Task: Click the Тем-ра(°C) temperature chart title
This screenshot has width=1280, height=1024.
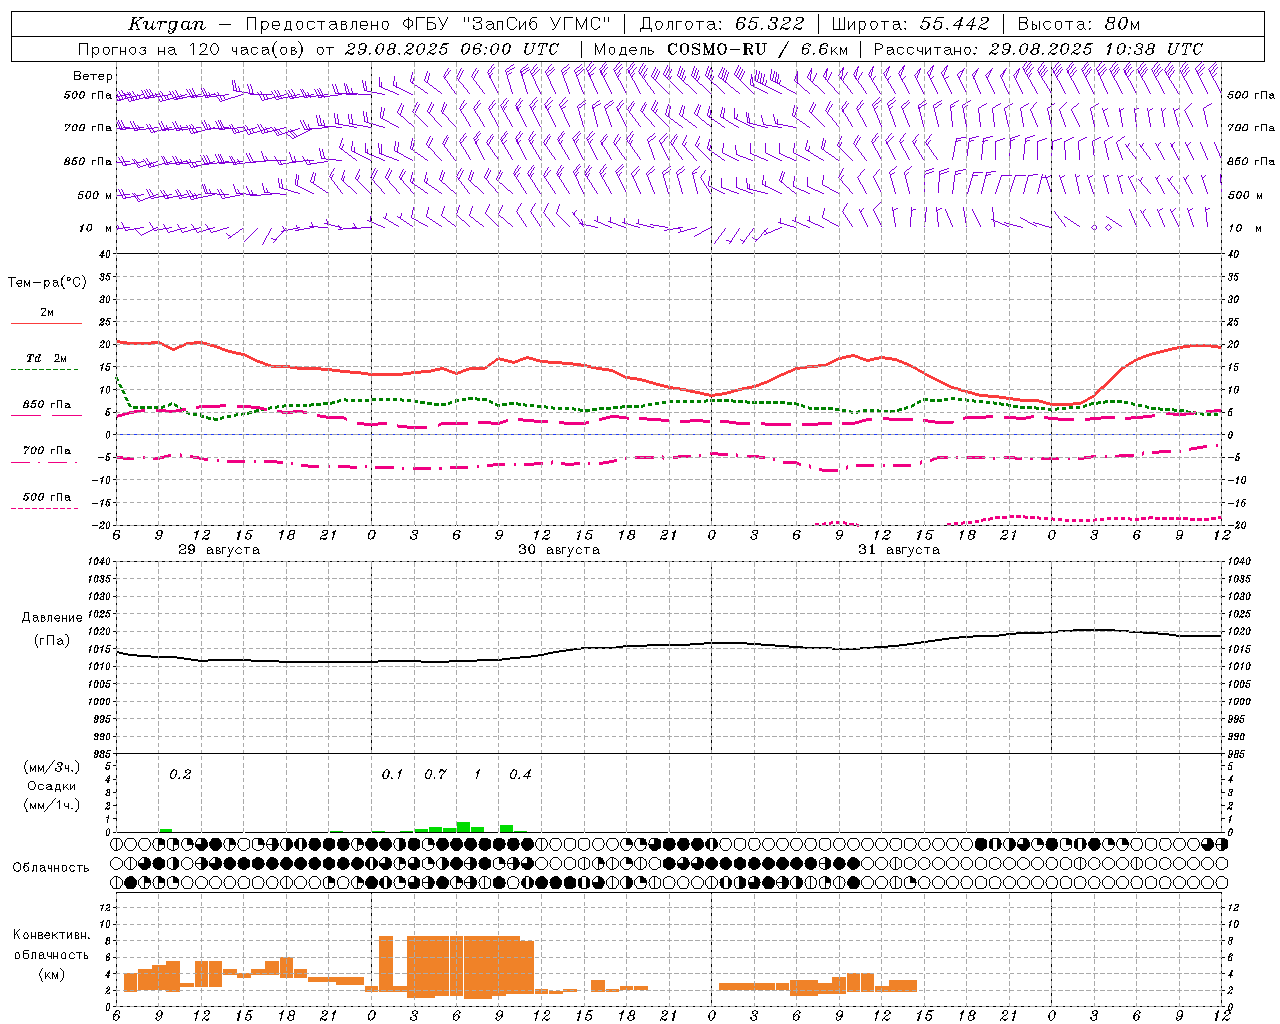Action: [47, 283]
